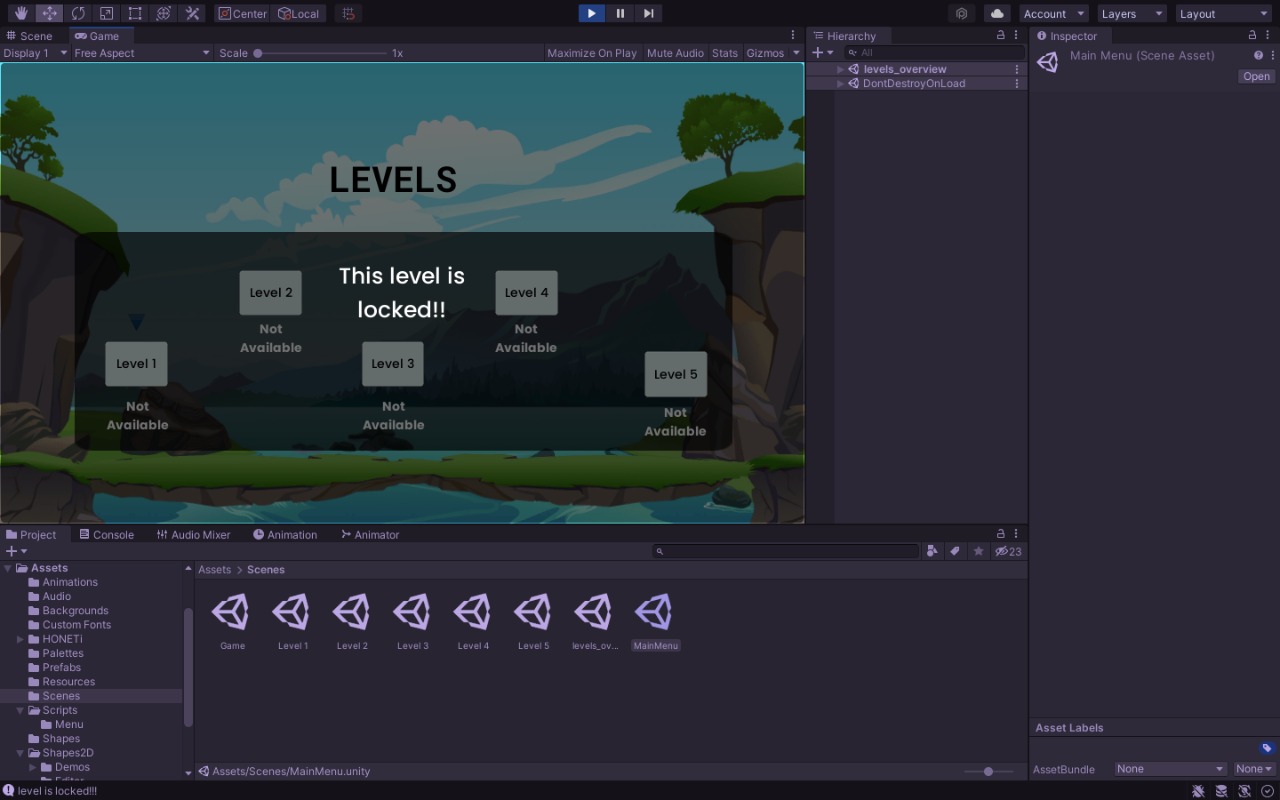Toggle Mute Audio in Game view
Image resolution: width=1280 pixels, height=800 pixels.
[x=675, y=53]
